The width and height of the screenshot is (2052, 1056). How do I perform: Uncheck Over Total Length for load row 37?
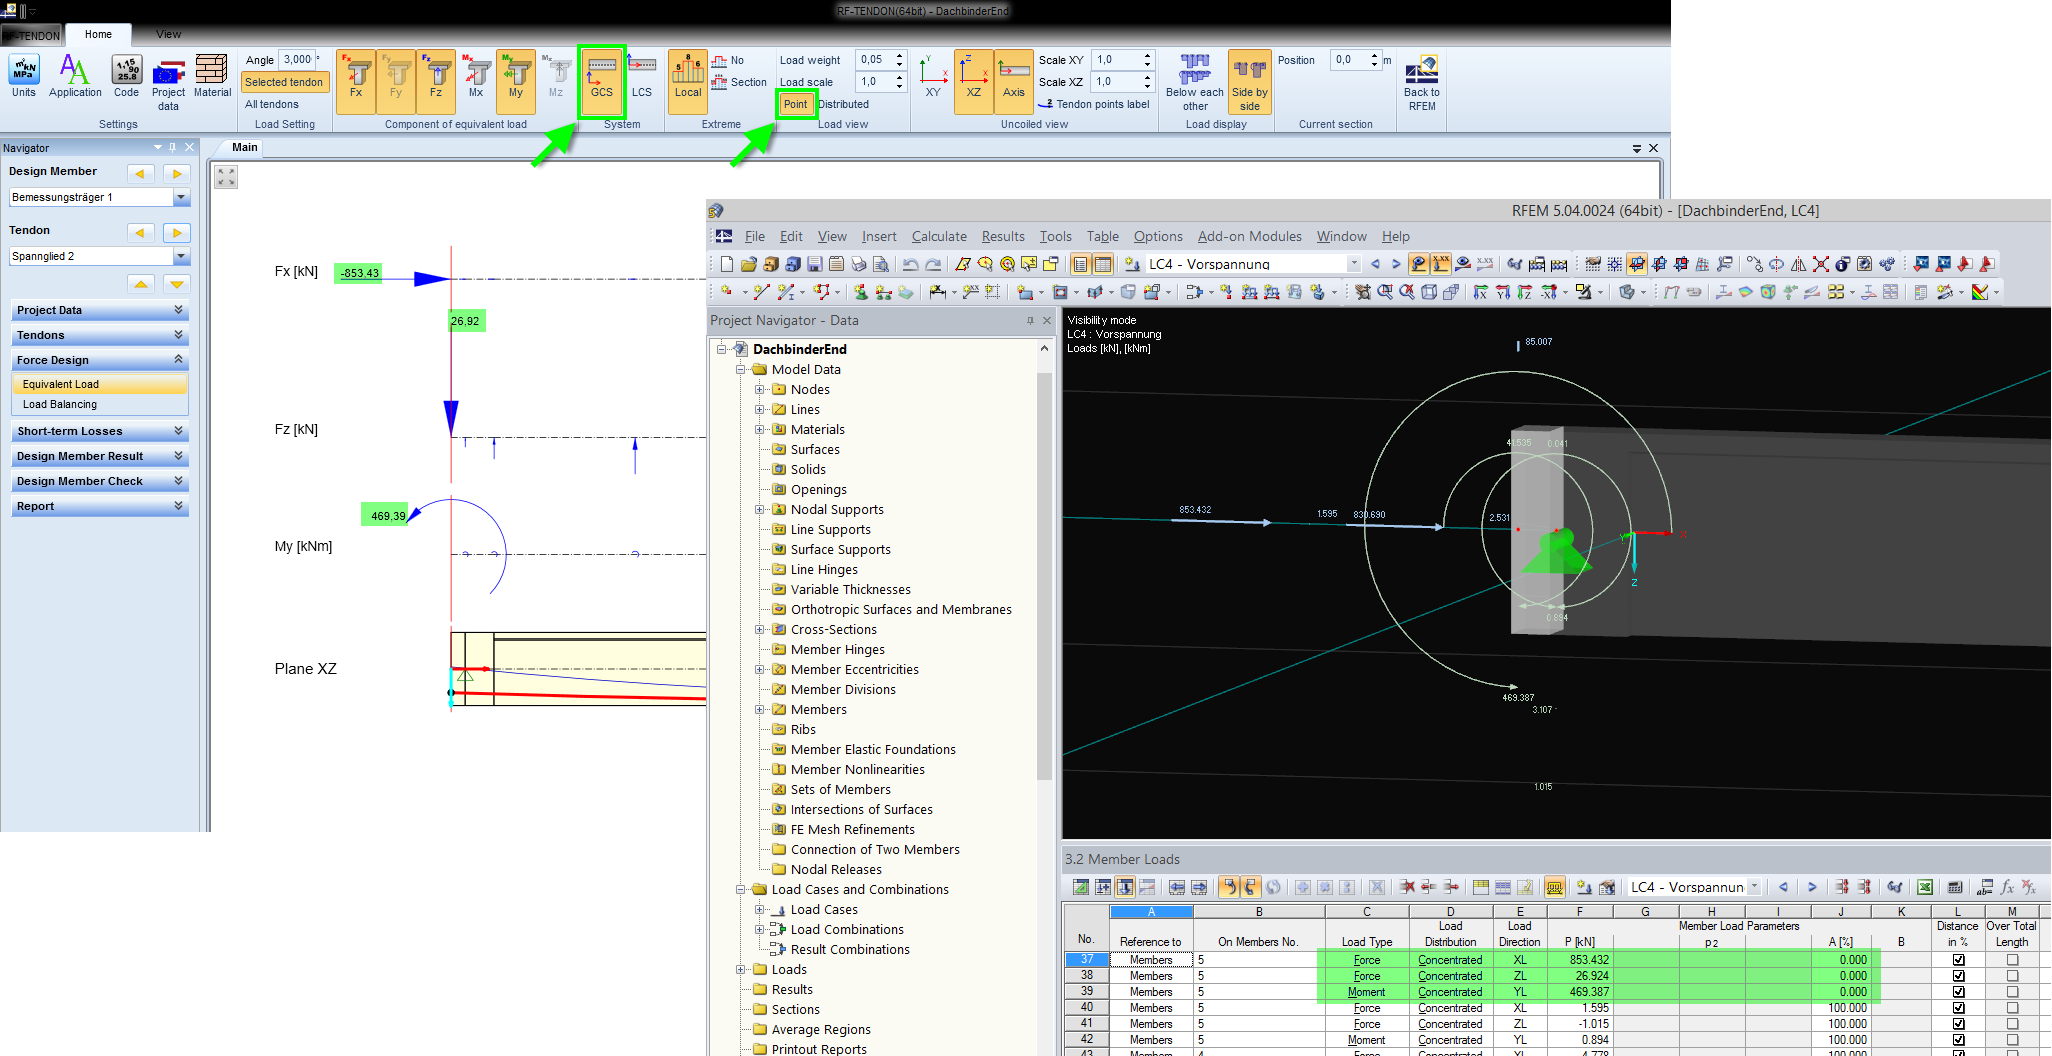[x=2012, y=959]
